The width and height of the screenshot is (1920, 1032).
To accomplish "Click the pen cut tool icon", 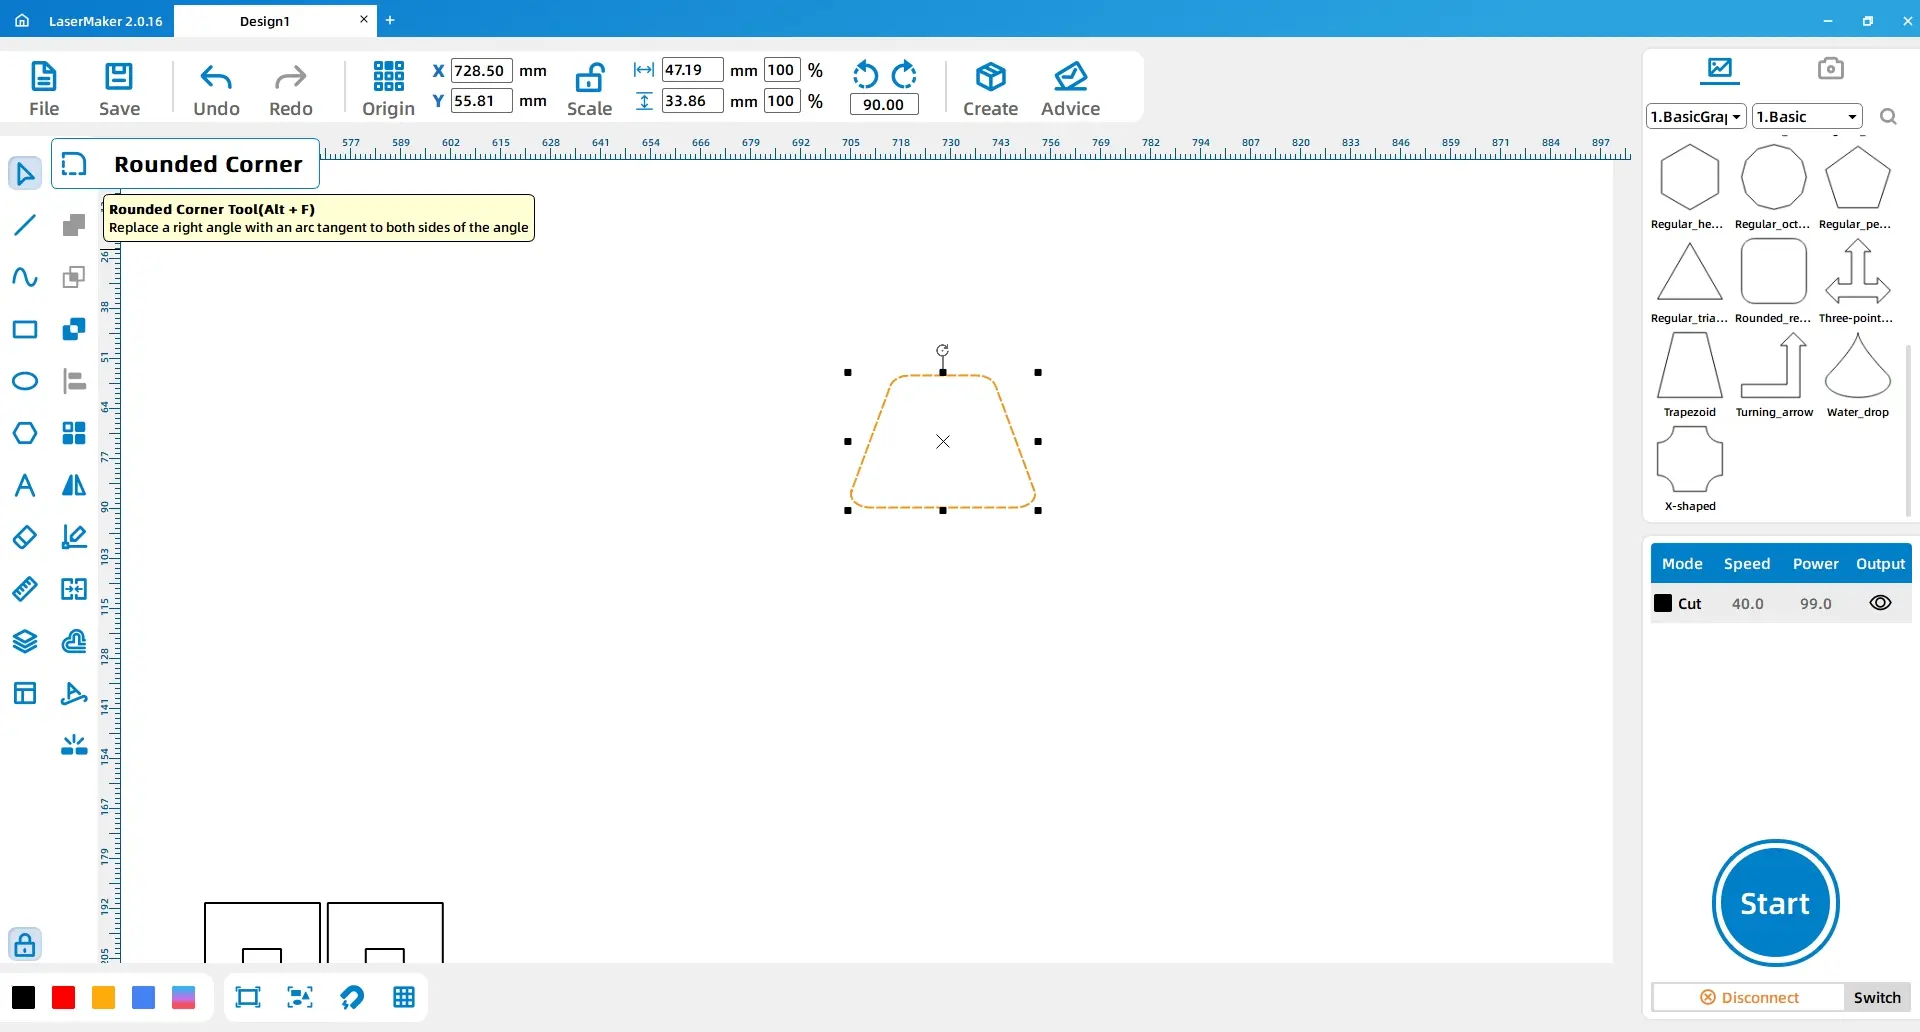I will [74, 693].
